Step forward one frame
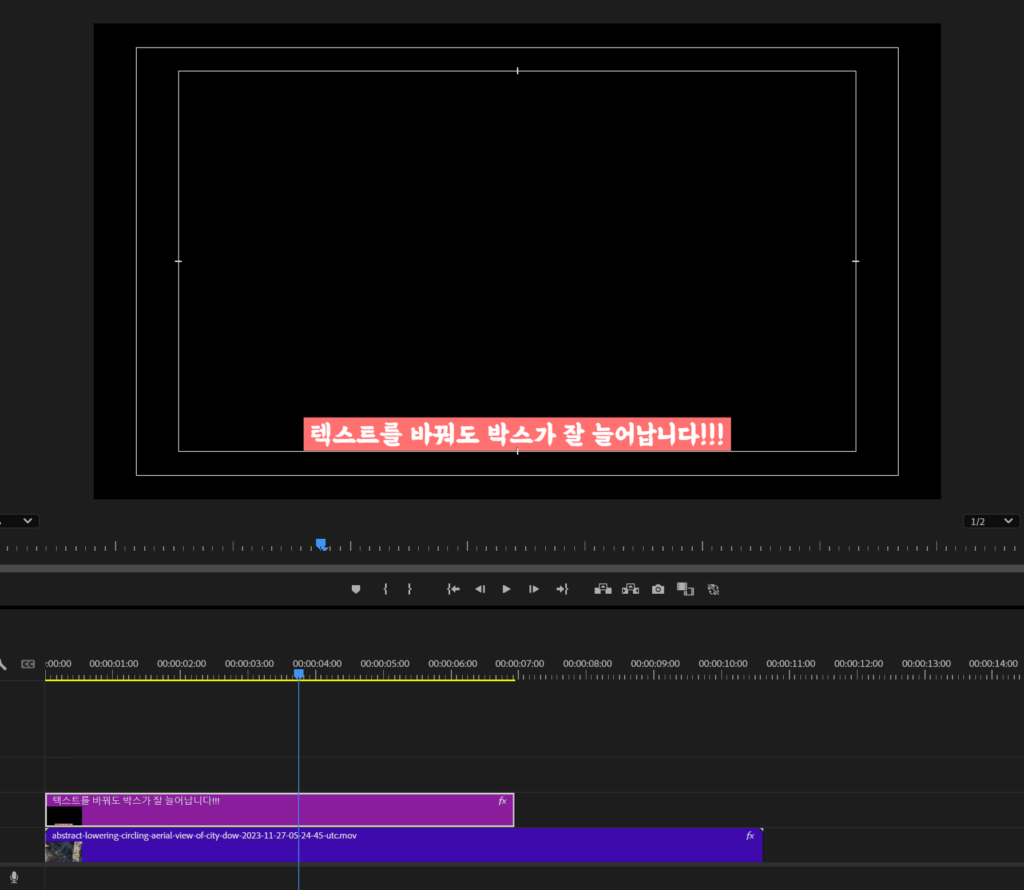1024x890 pixels. pyautogui.click(x=534, y=589)
